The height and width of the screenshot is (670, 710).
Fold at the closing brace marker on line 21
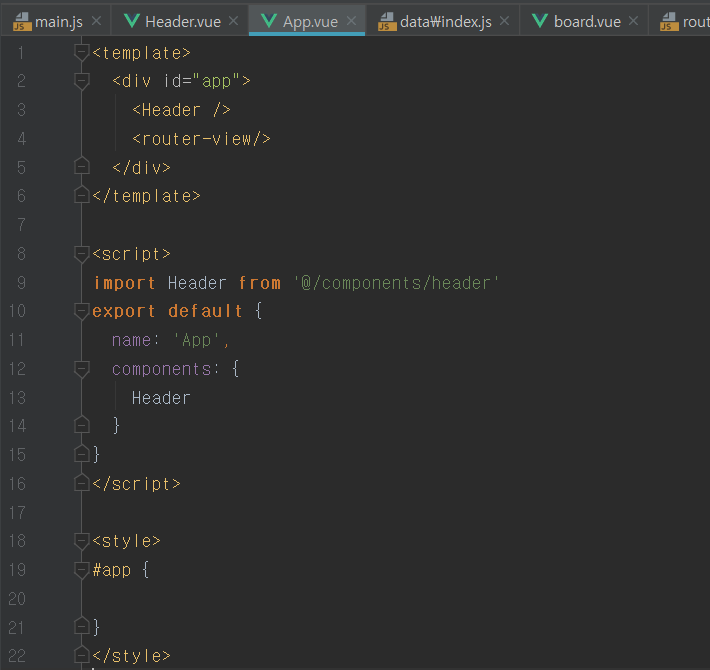[x=82, y=626]
